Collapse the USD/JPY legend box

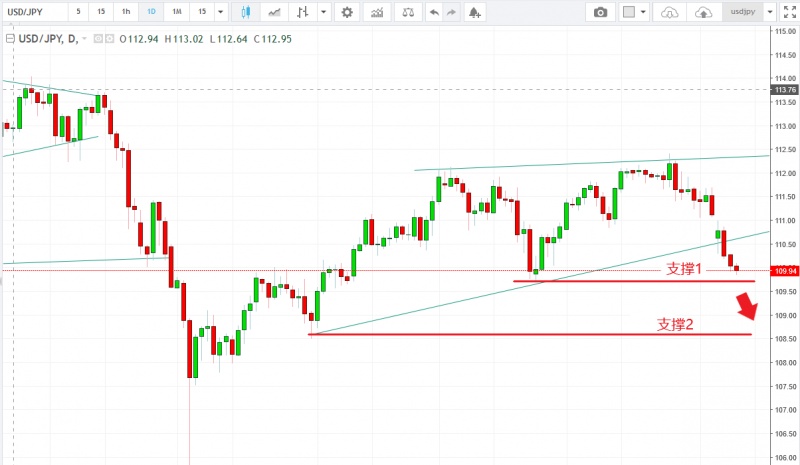[10, 39]
